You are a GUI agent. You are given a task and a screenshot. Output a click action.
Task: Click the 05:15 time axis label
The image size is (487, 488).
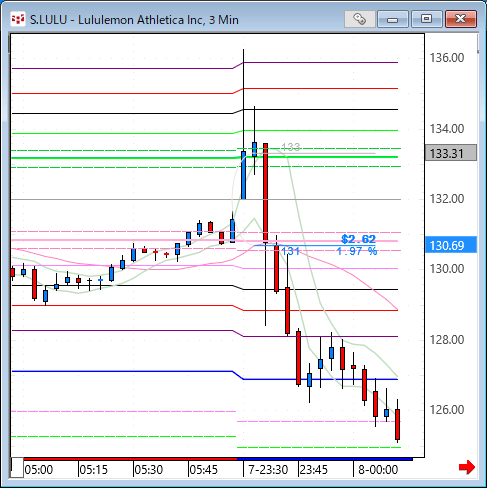(x=94, y=470)
